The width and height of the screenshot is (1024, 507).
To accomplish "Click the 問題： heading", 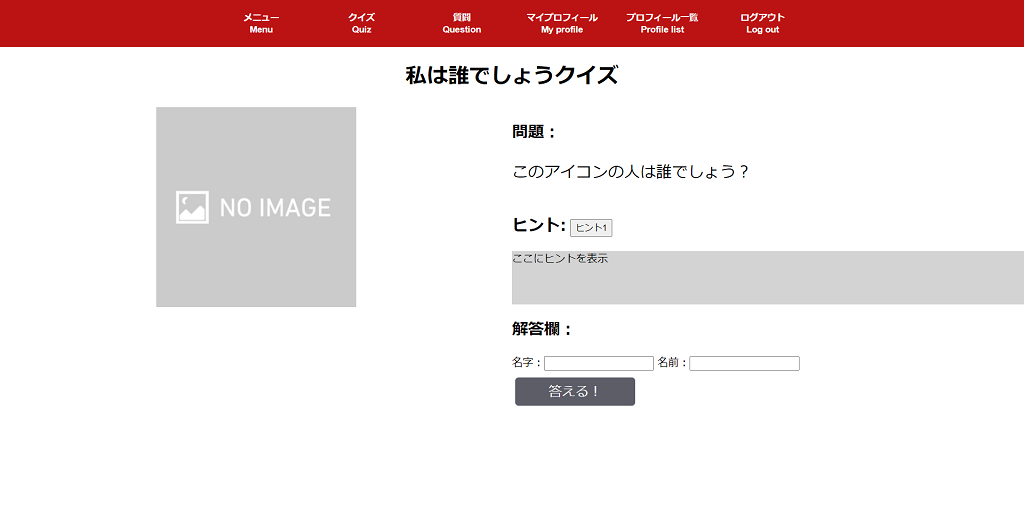I will point(534,132).
